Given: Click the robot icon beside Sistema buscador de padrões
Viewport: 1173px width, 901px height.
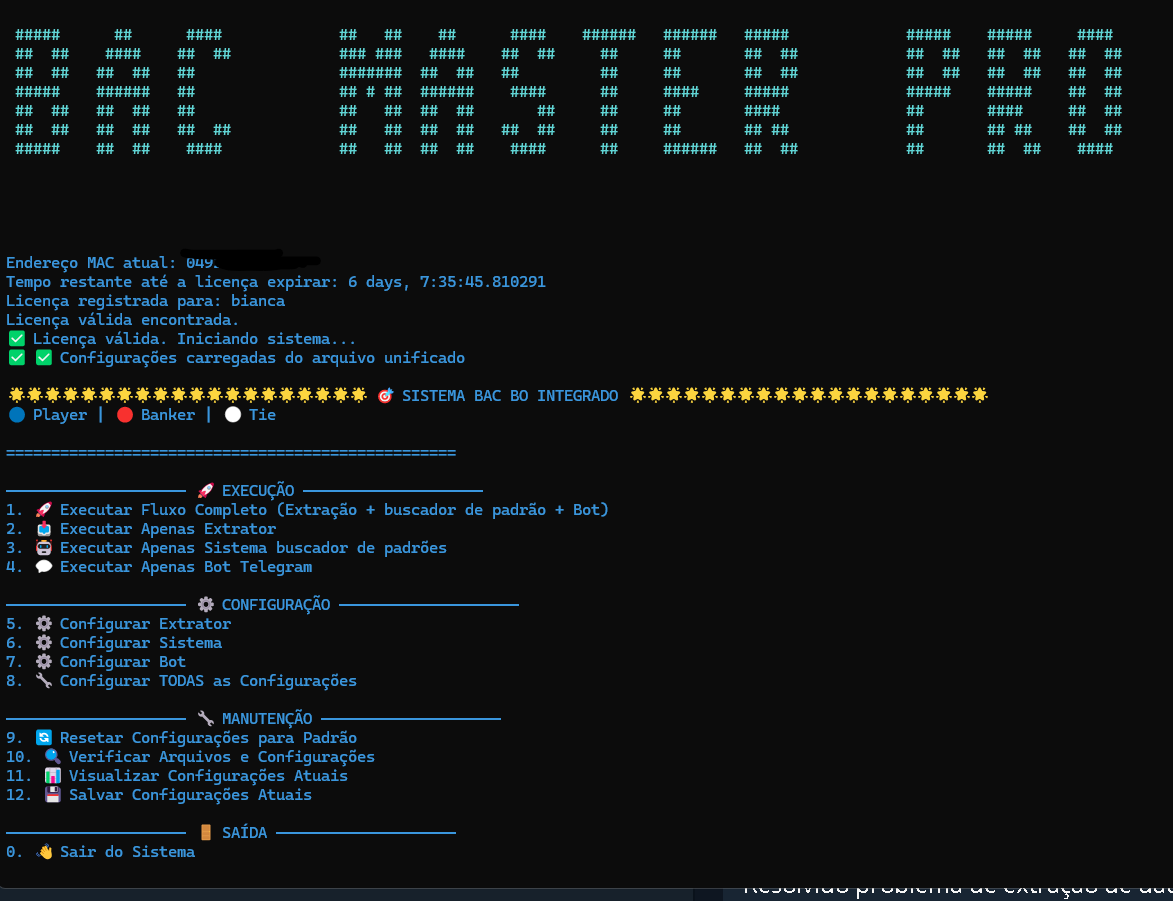Looking at the screenshot, I should tap(43, 548).
